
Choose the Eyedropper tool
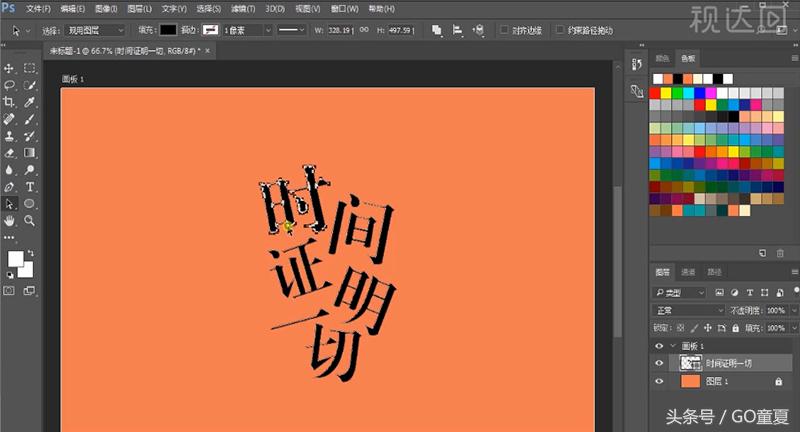coord(30,102)
